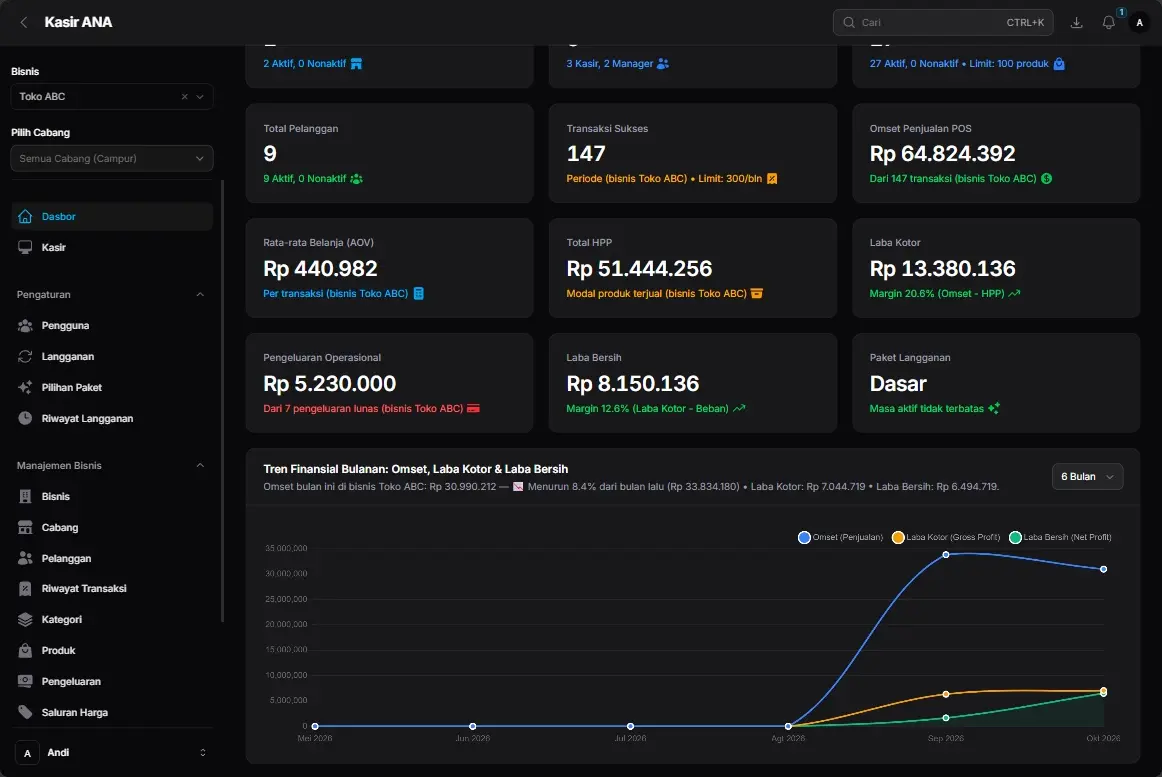Click the Saluran Harga tag icon
Image resolution: width=1162 pixels, height=777 pixels.
25,712
